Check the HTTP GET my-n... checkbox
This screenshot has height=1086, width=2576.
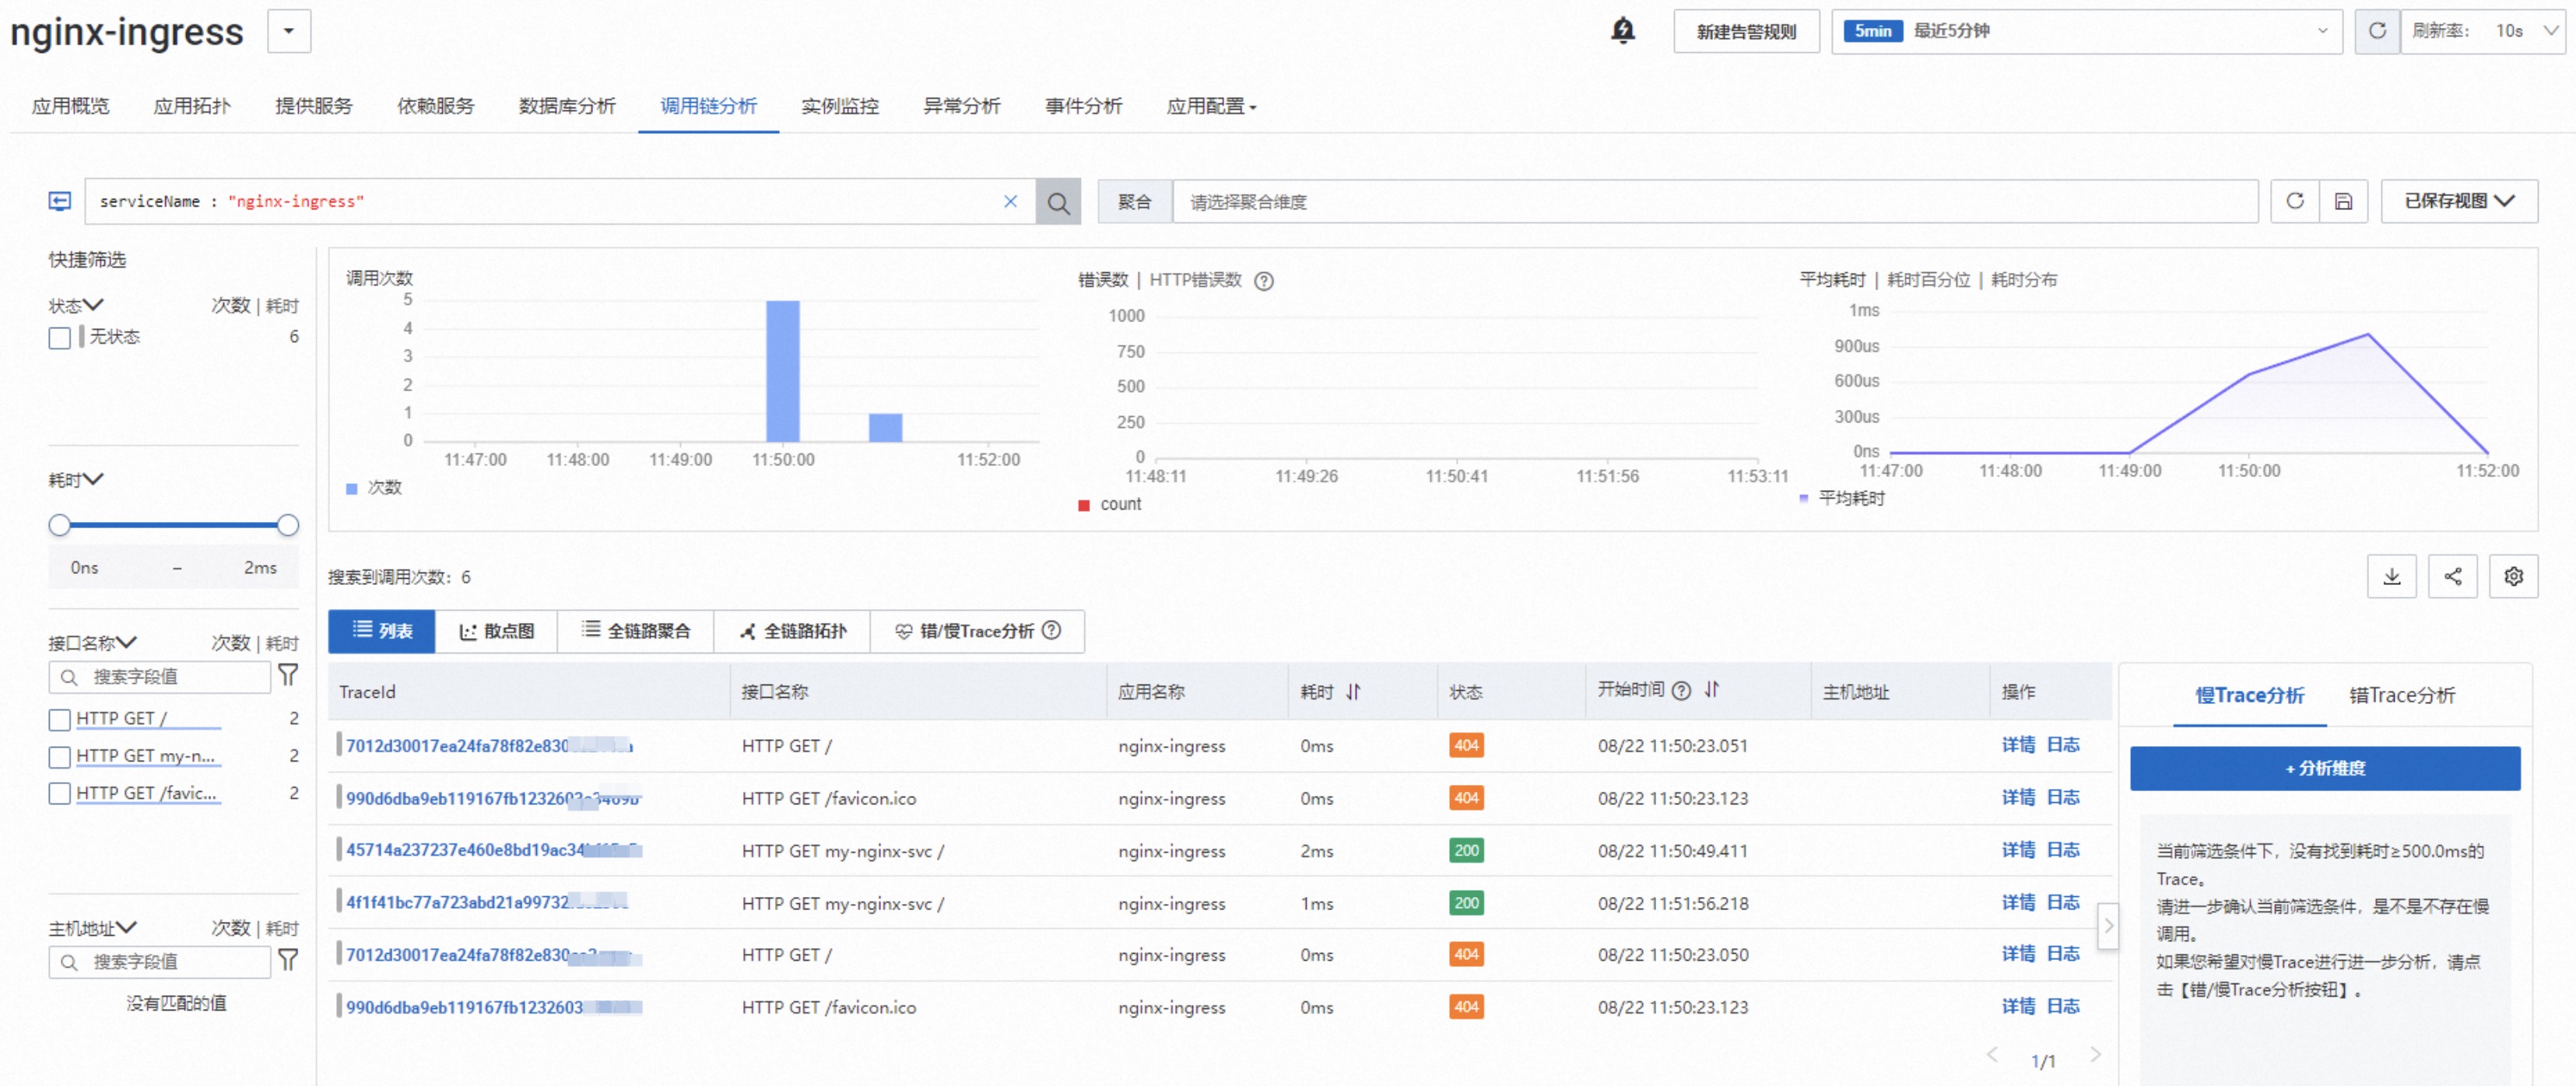click(x=60, y=757)
